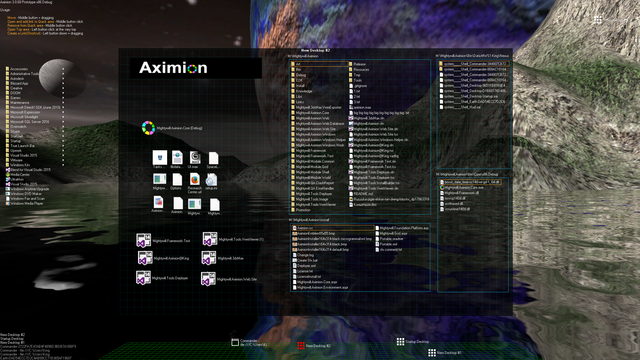Launch Windows Media Player from program list
This screenshot has width=640, height=360.
tap(24, 203)
